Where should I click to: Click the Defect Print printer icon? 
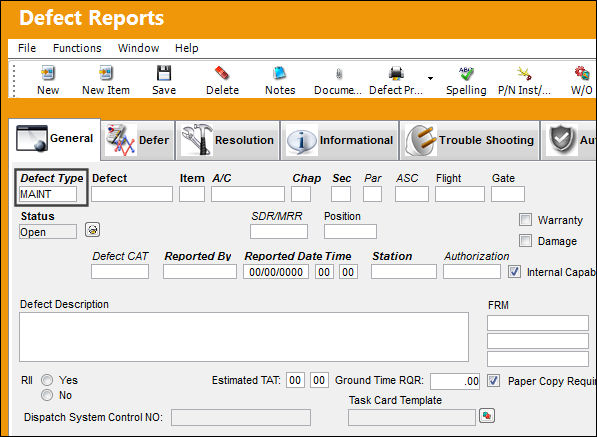[x=396, y=73]
